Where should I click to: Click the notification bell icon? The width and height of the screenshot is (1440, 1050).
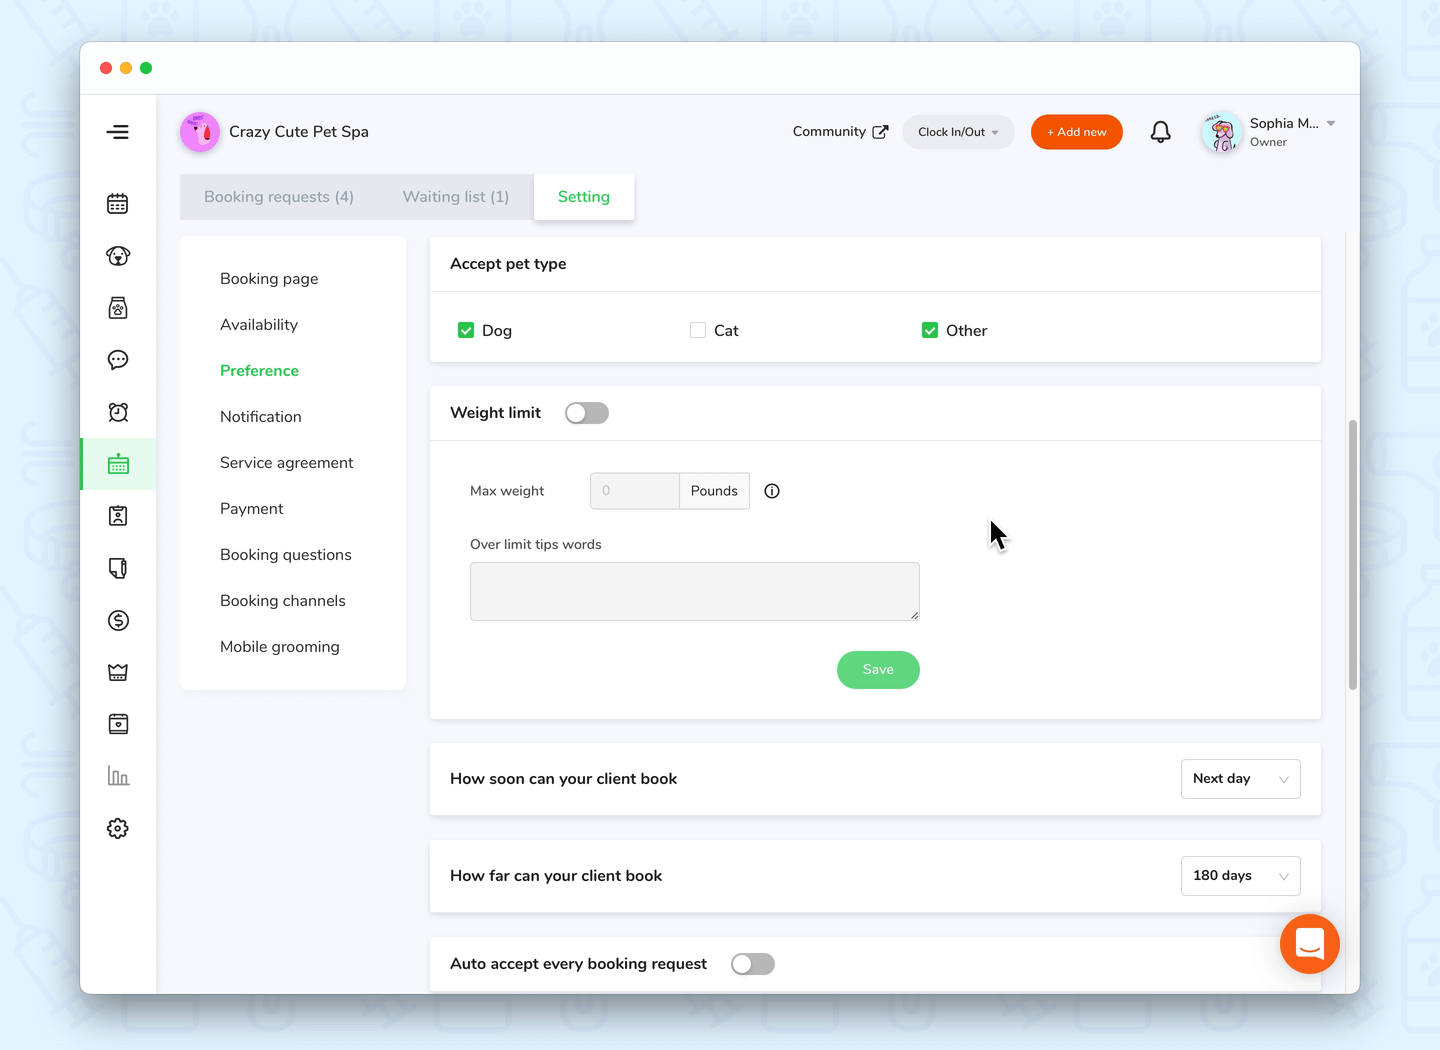click(x=1160, y=132)
